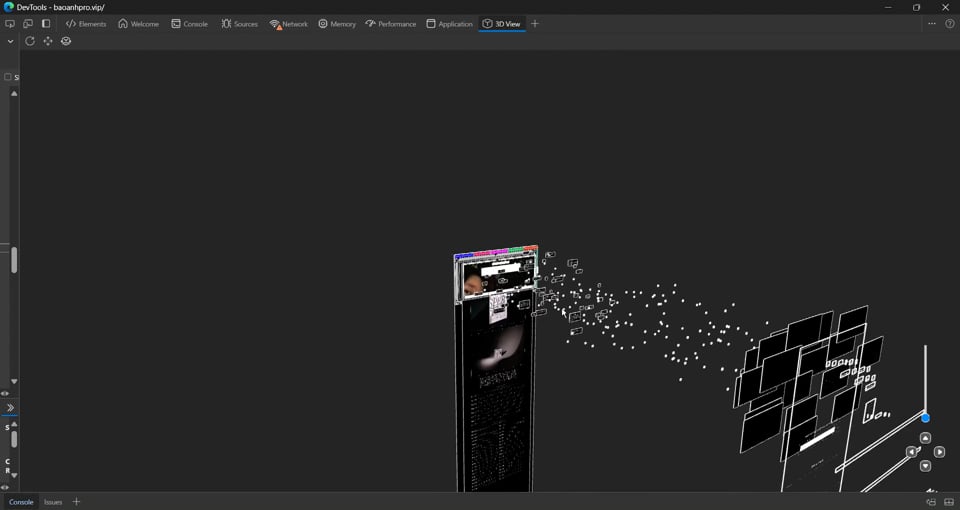
Task: Select the 3D View tab
Action: (501, 24)
